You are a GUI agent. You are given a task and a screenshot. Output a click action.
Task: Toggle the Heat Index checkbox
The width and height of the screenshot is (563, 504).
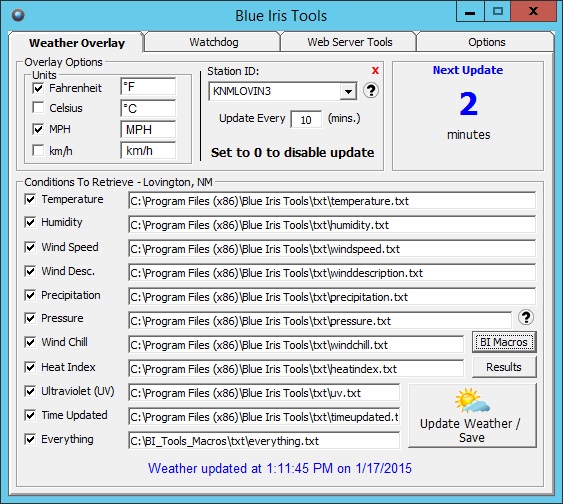coord(30,367)
